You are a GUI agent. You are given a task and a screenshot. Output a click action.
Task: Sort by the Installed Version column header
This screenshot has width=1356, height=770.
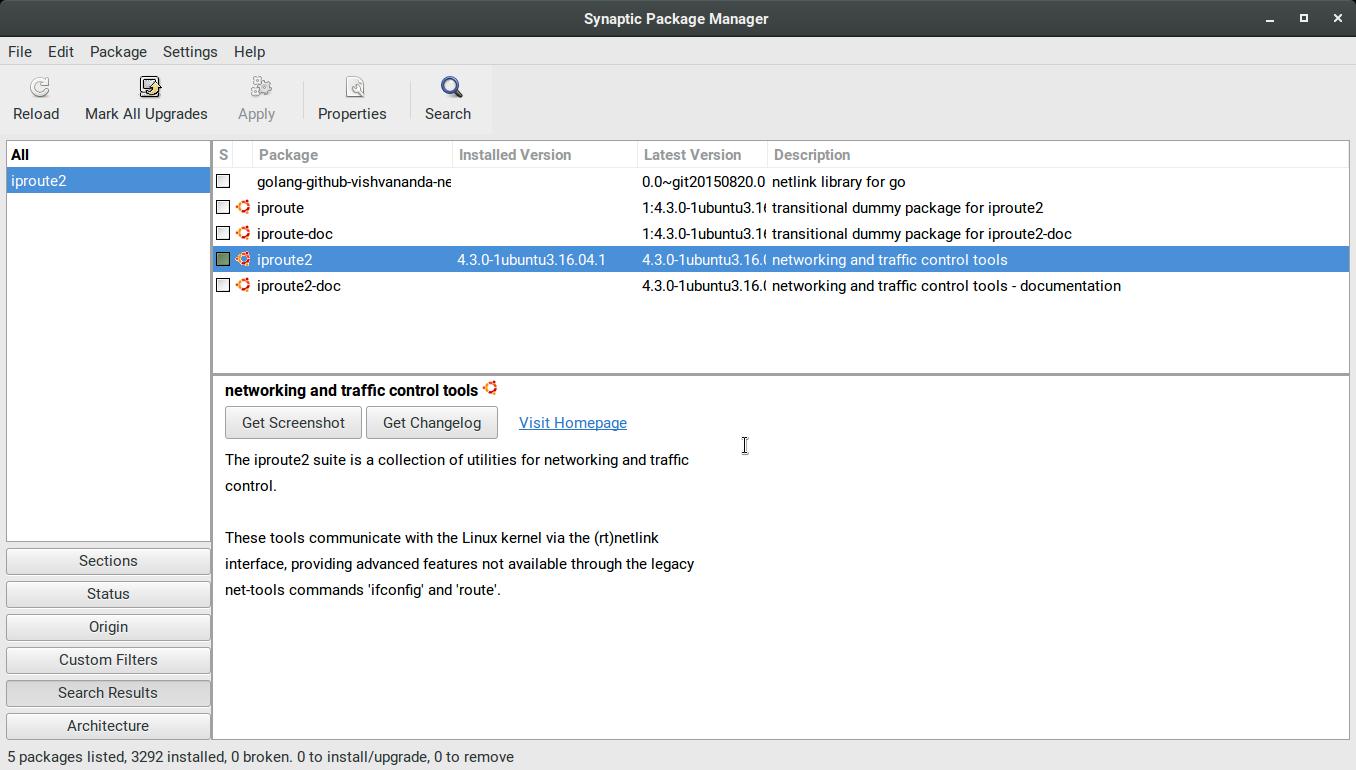pyautogui.click(x=544, y=155)
